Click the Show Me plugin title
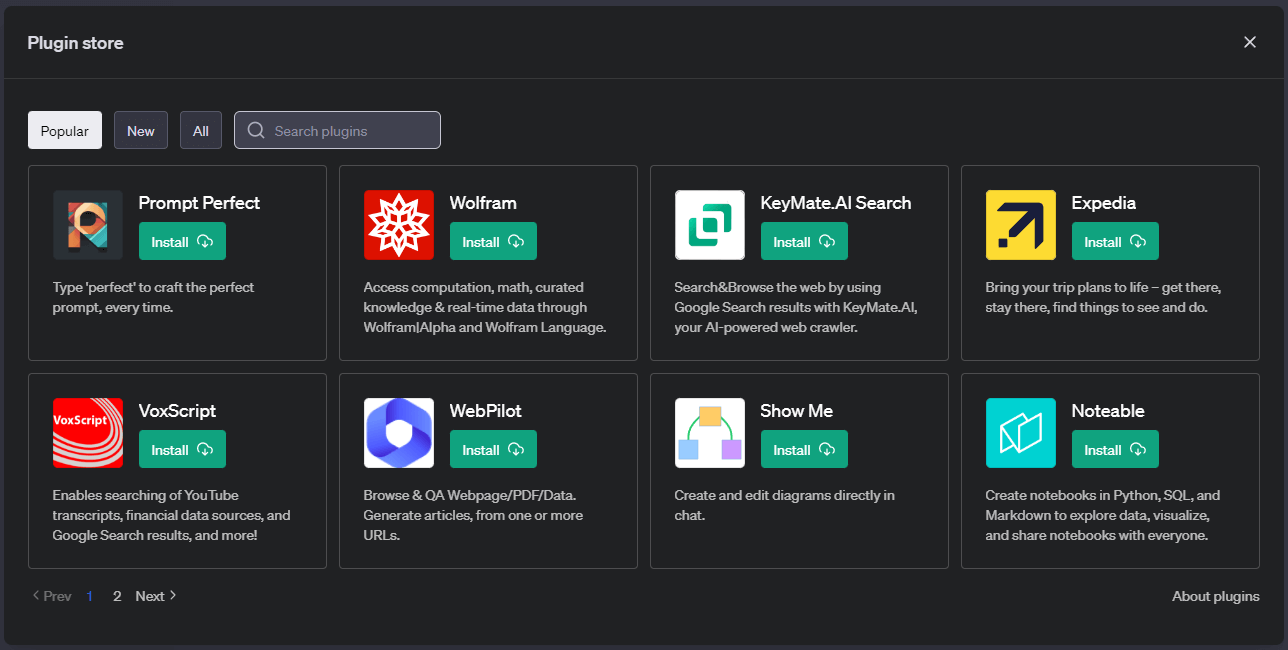The height and width of the screenshot is (650, 1288). [x=796, y=411]
